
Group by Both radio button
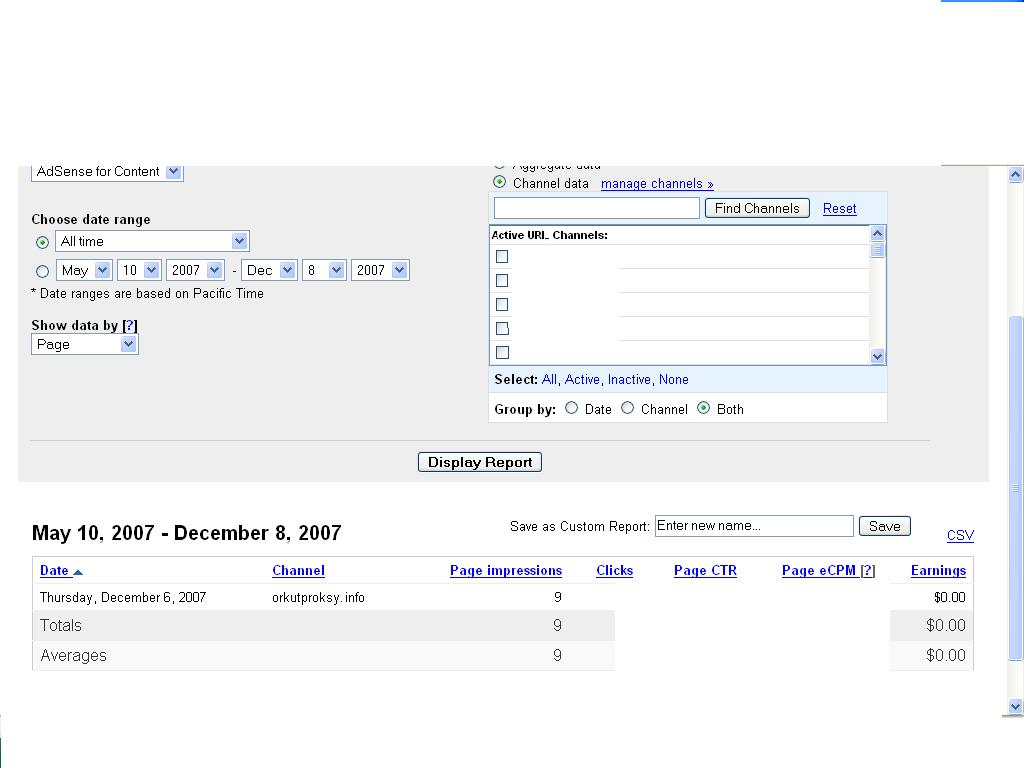[703, 408]
